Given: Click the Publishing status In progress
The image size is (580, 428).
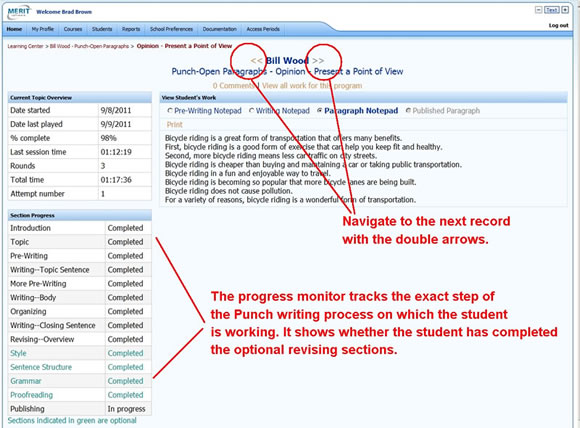Looking at the screenshot, I should point(127,409).
